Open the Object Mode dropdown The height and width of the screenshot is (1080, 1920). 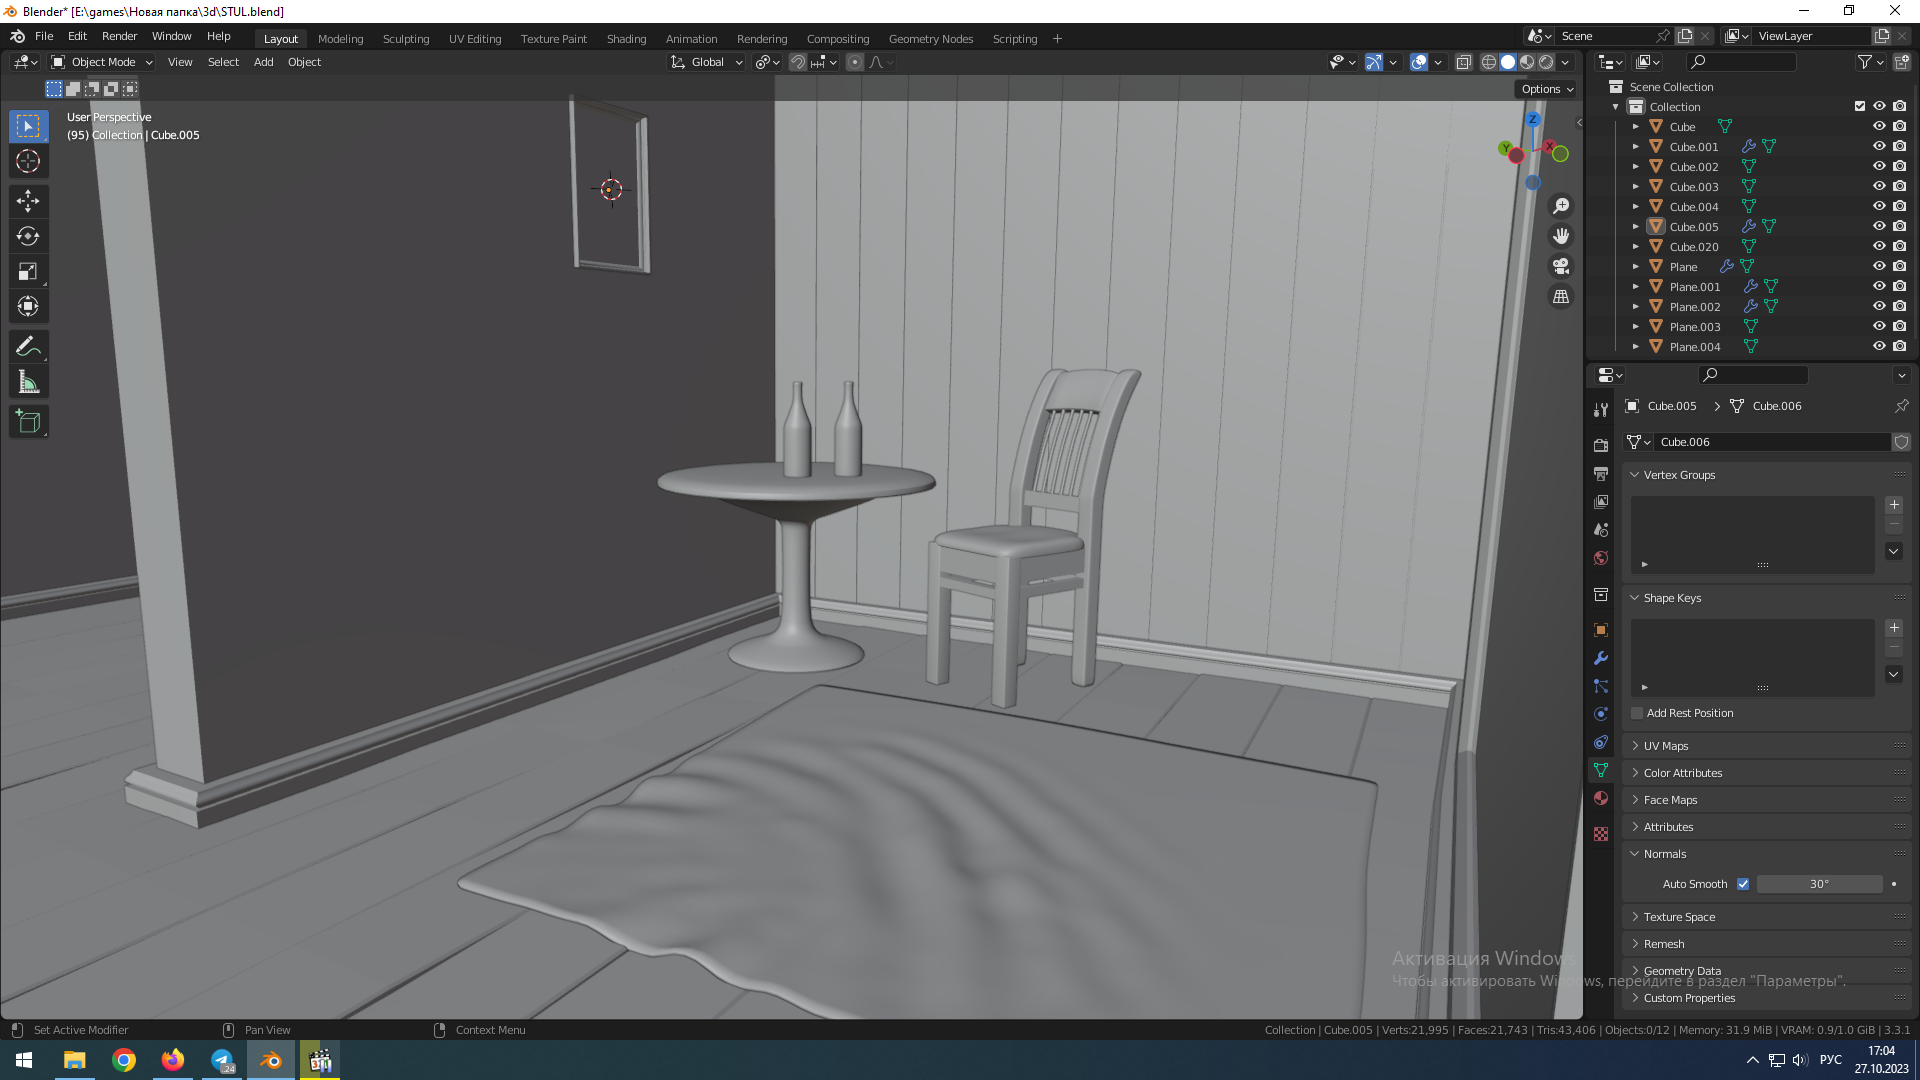[102, 62]
